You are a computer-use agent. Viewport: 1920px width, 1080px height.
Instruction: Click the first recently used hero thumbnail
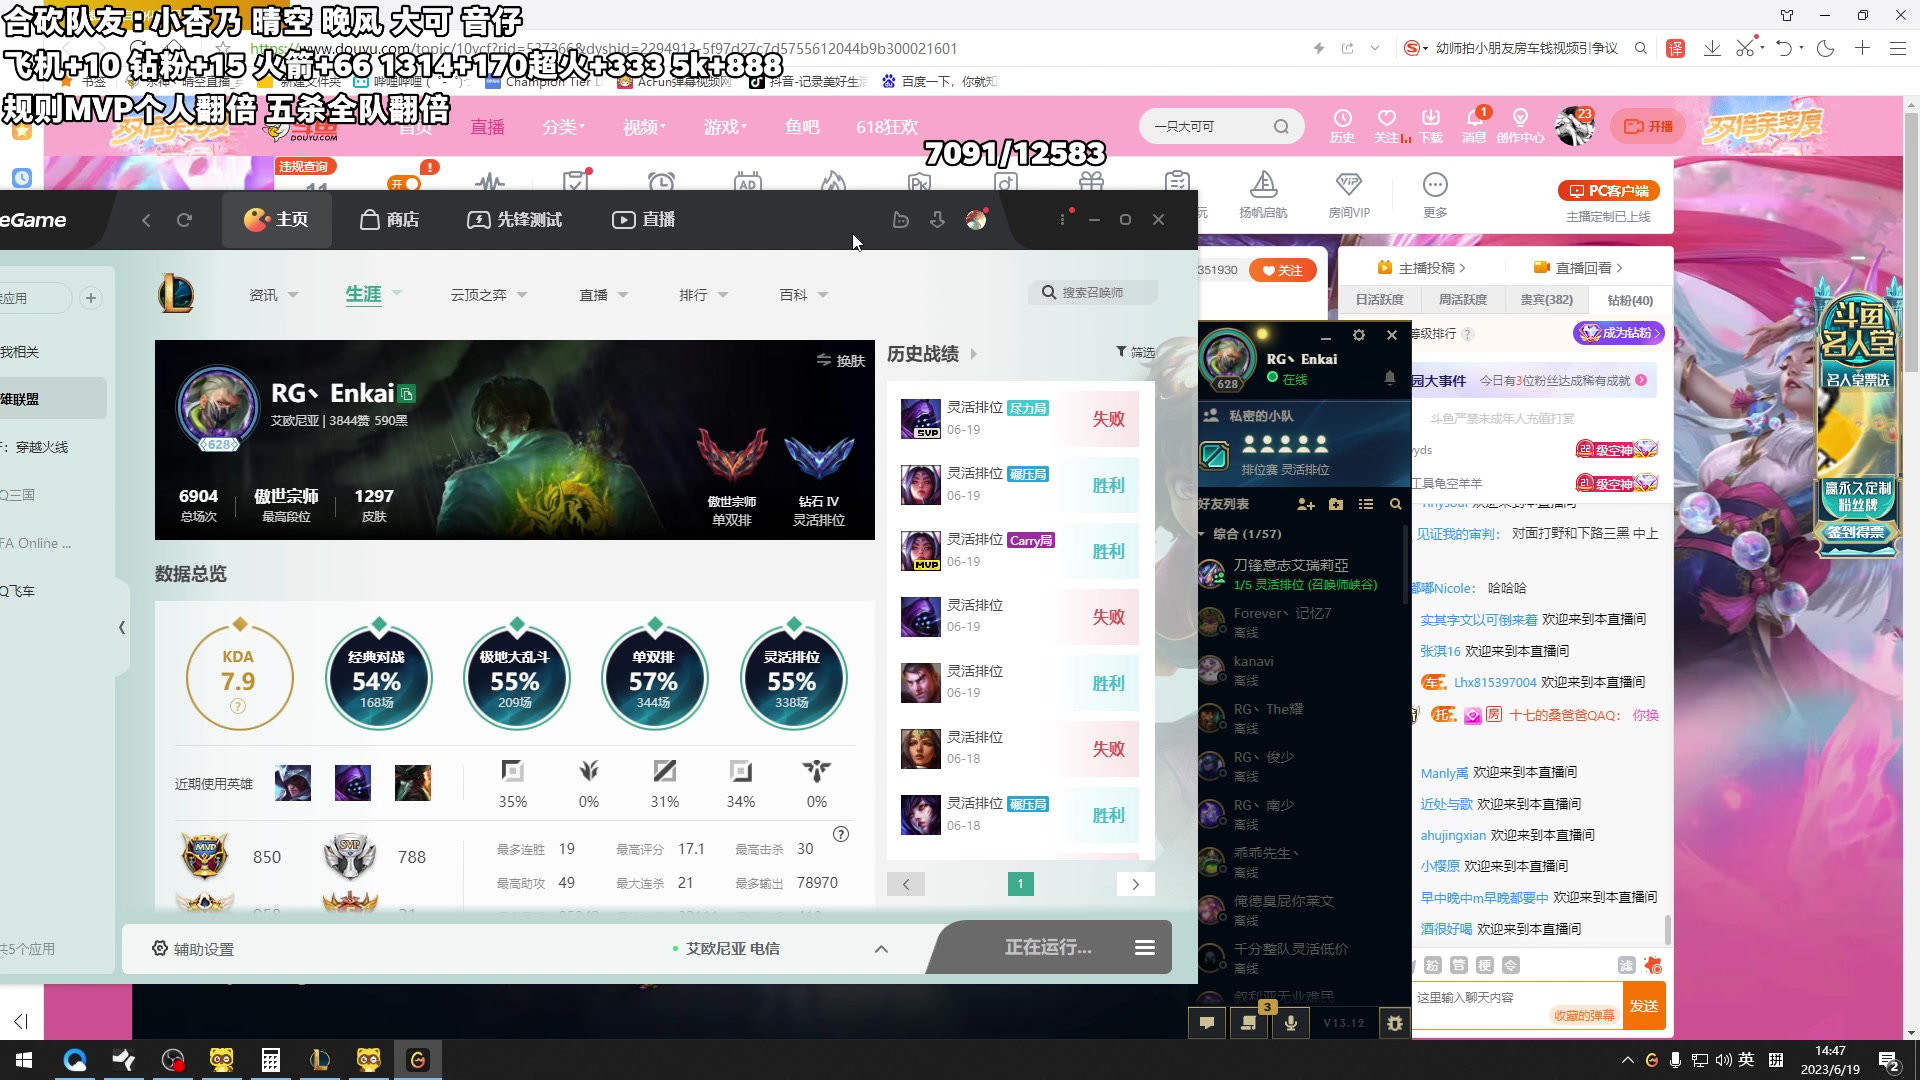click(x=293, y=783)
